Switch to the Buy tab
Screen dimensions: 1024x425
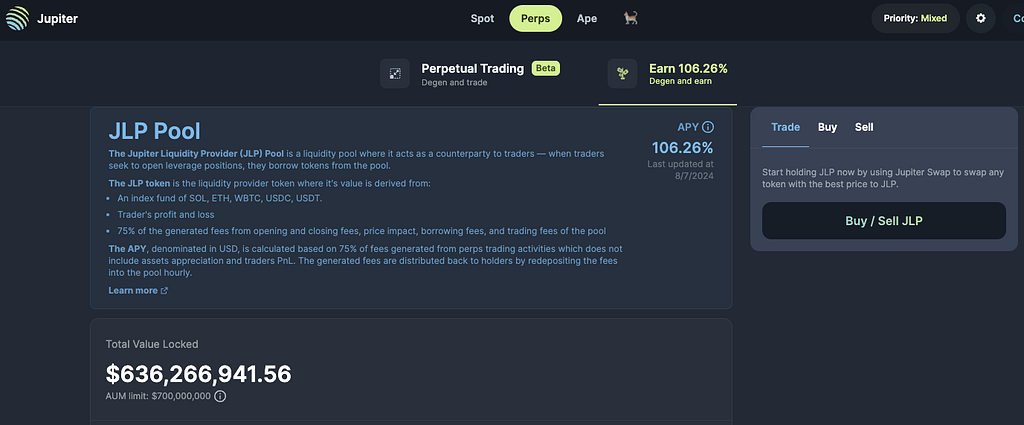tap(827, 127)
